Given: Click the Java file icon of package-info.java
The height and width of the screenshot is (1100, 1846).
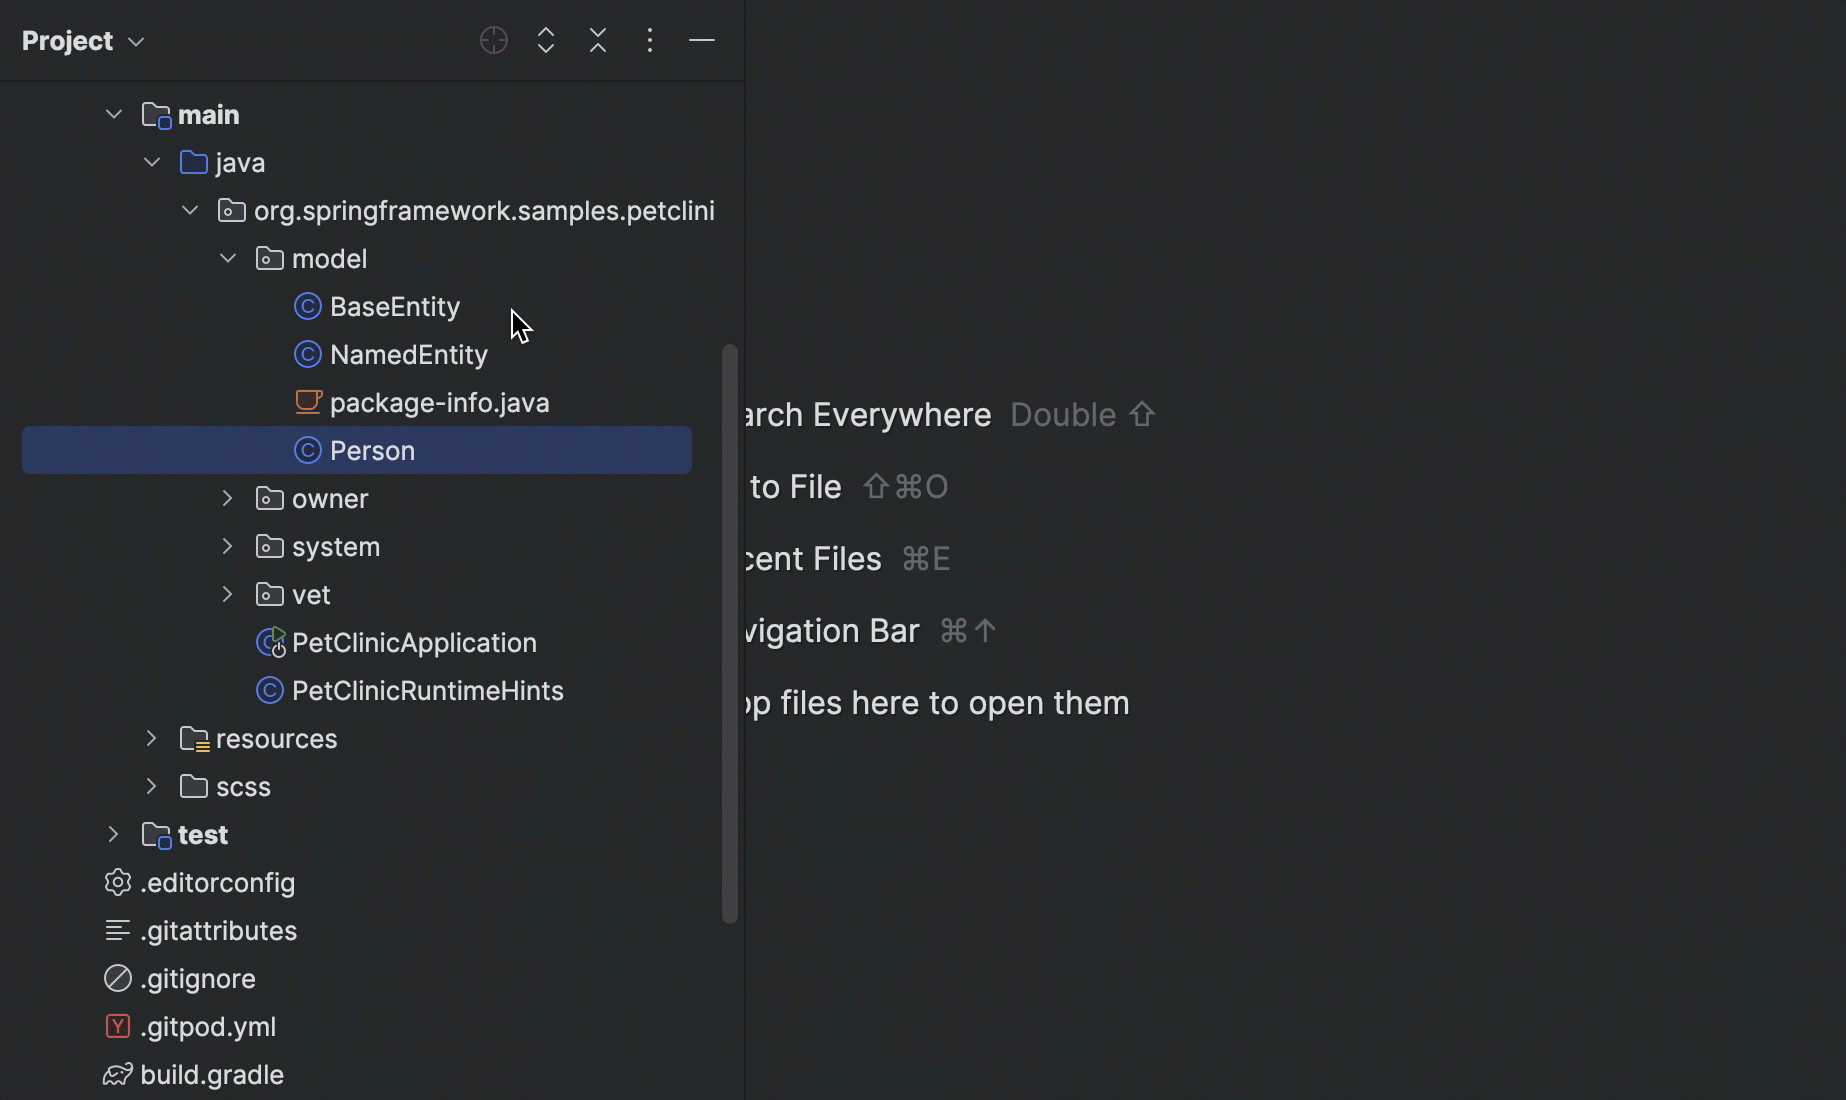Looking at the screenshot, I should 309,402.
